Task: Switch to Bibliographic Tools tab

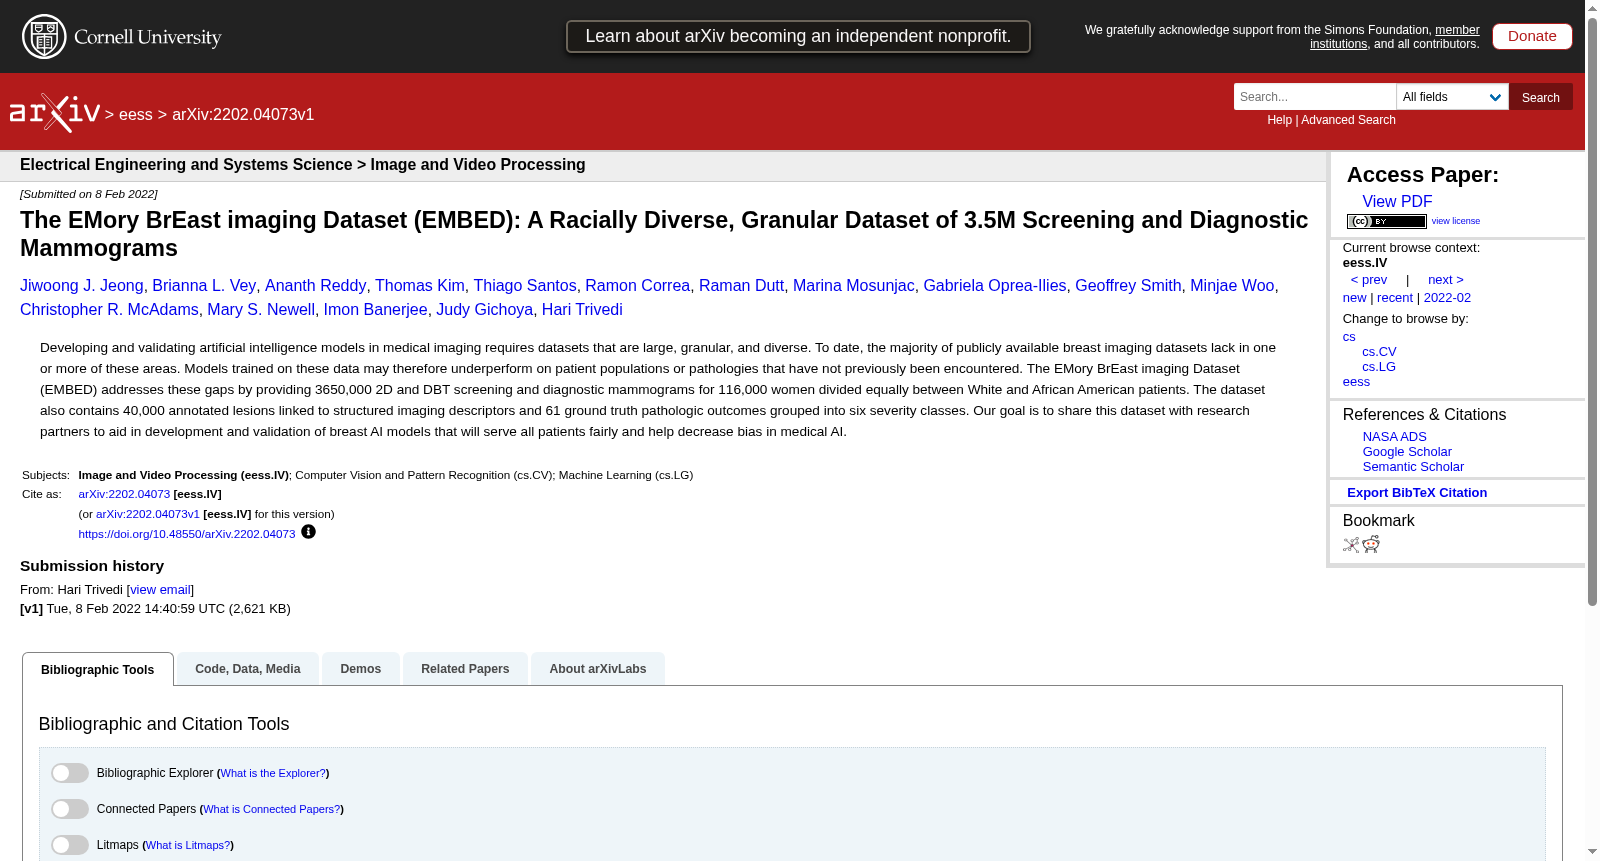Action: point(98,669)
